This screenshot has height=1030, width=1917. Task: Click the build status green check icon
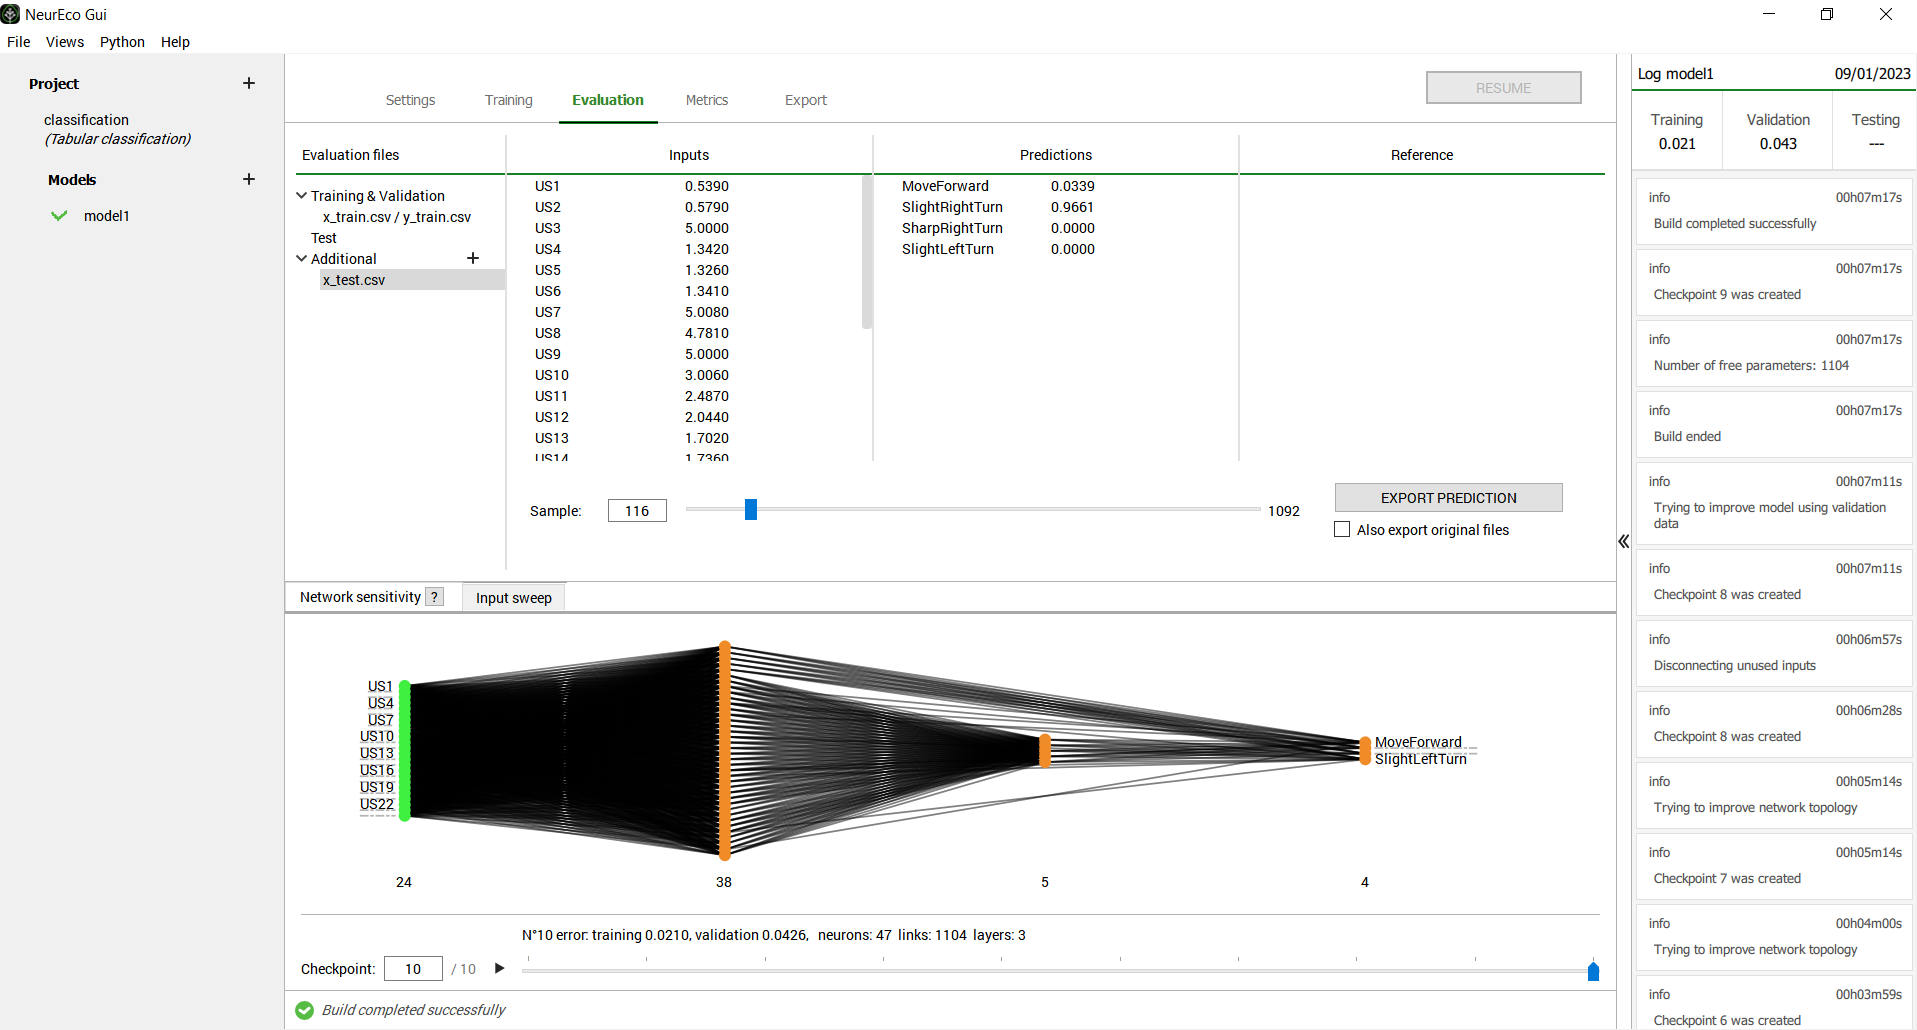tap(305, 1010)
